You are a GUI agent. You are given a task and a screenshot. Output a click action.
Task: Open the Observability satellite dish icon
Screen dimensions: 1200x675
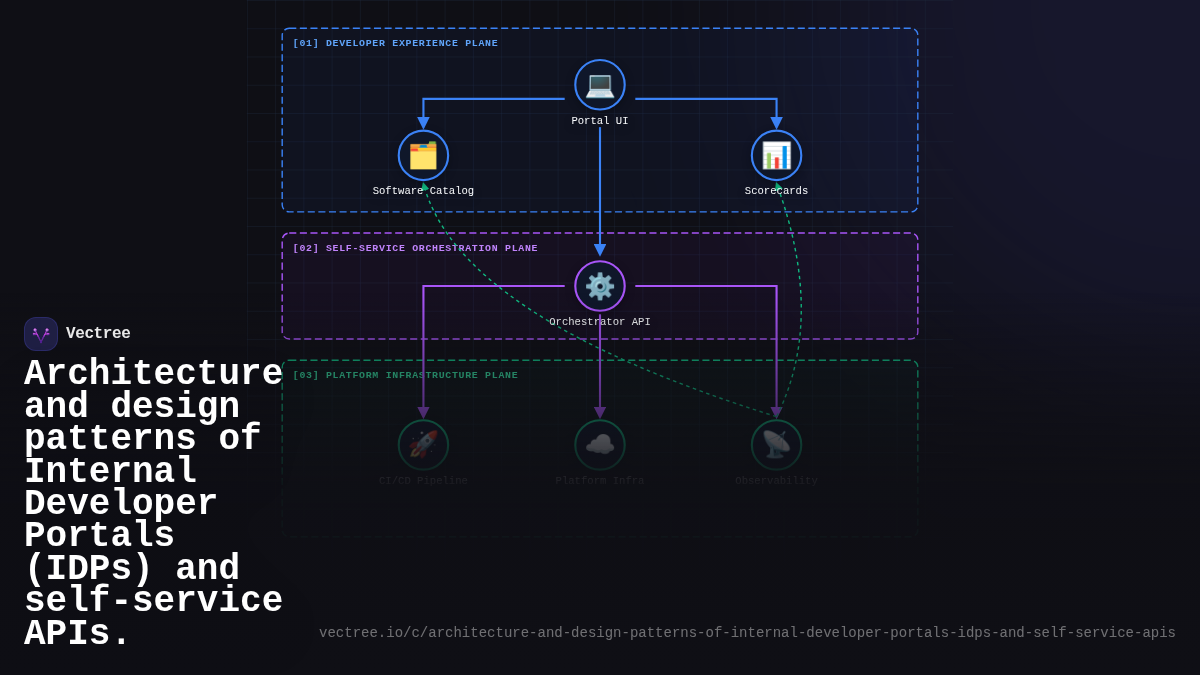[777, 444]
